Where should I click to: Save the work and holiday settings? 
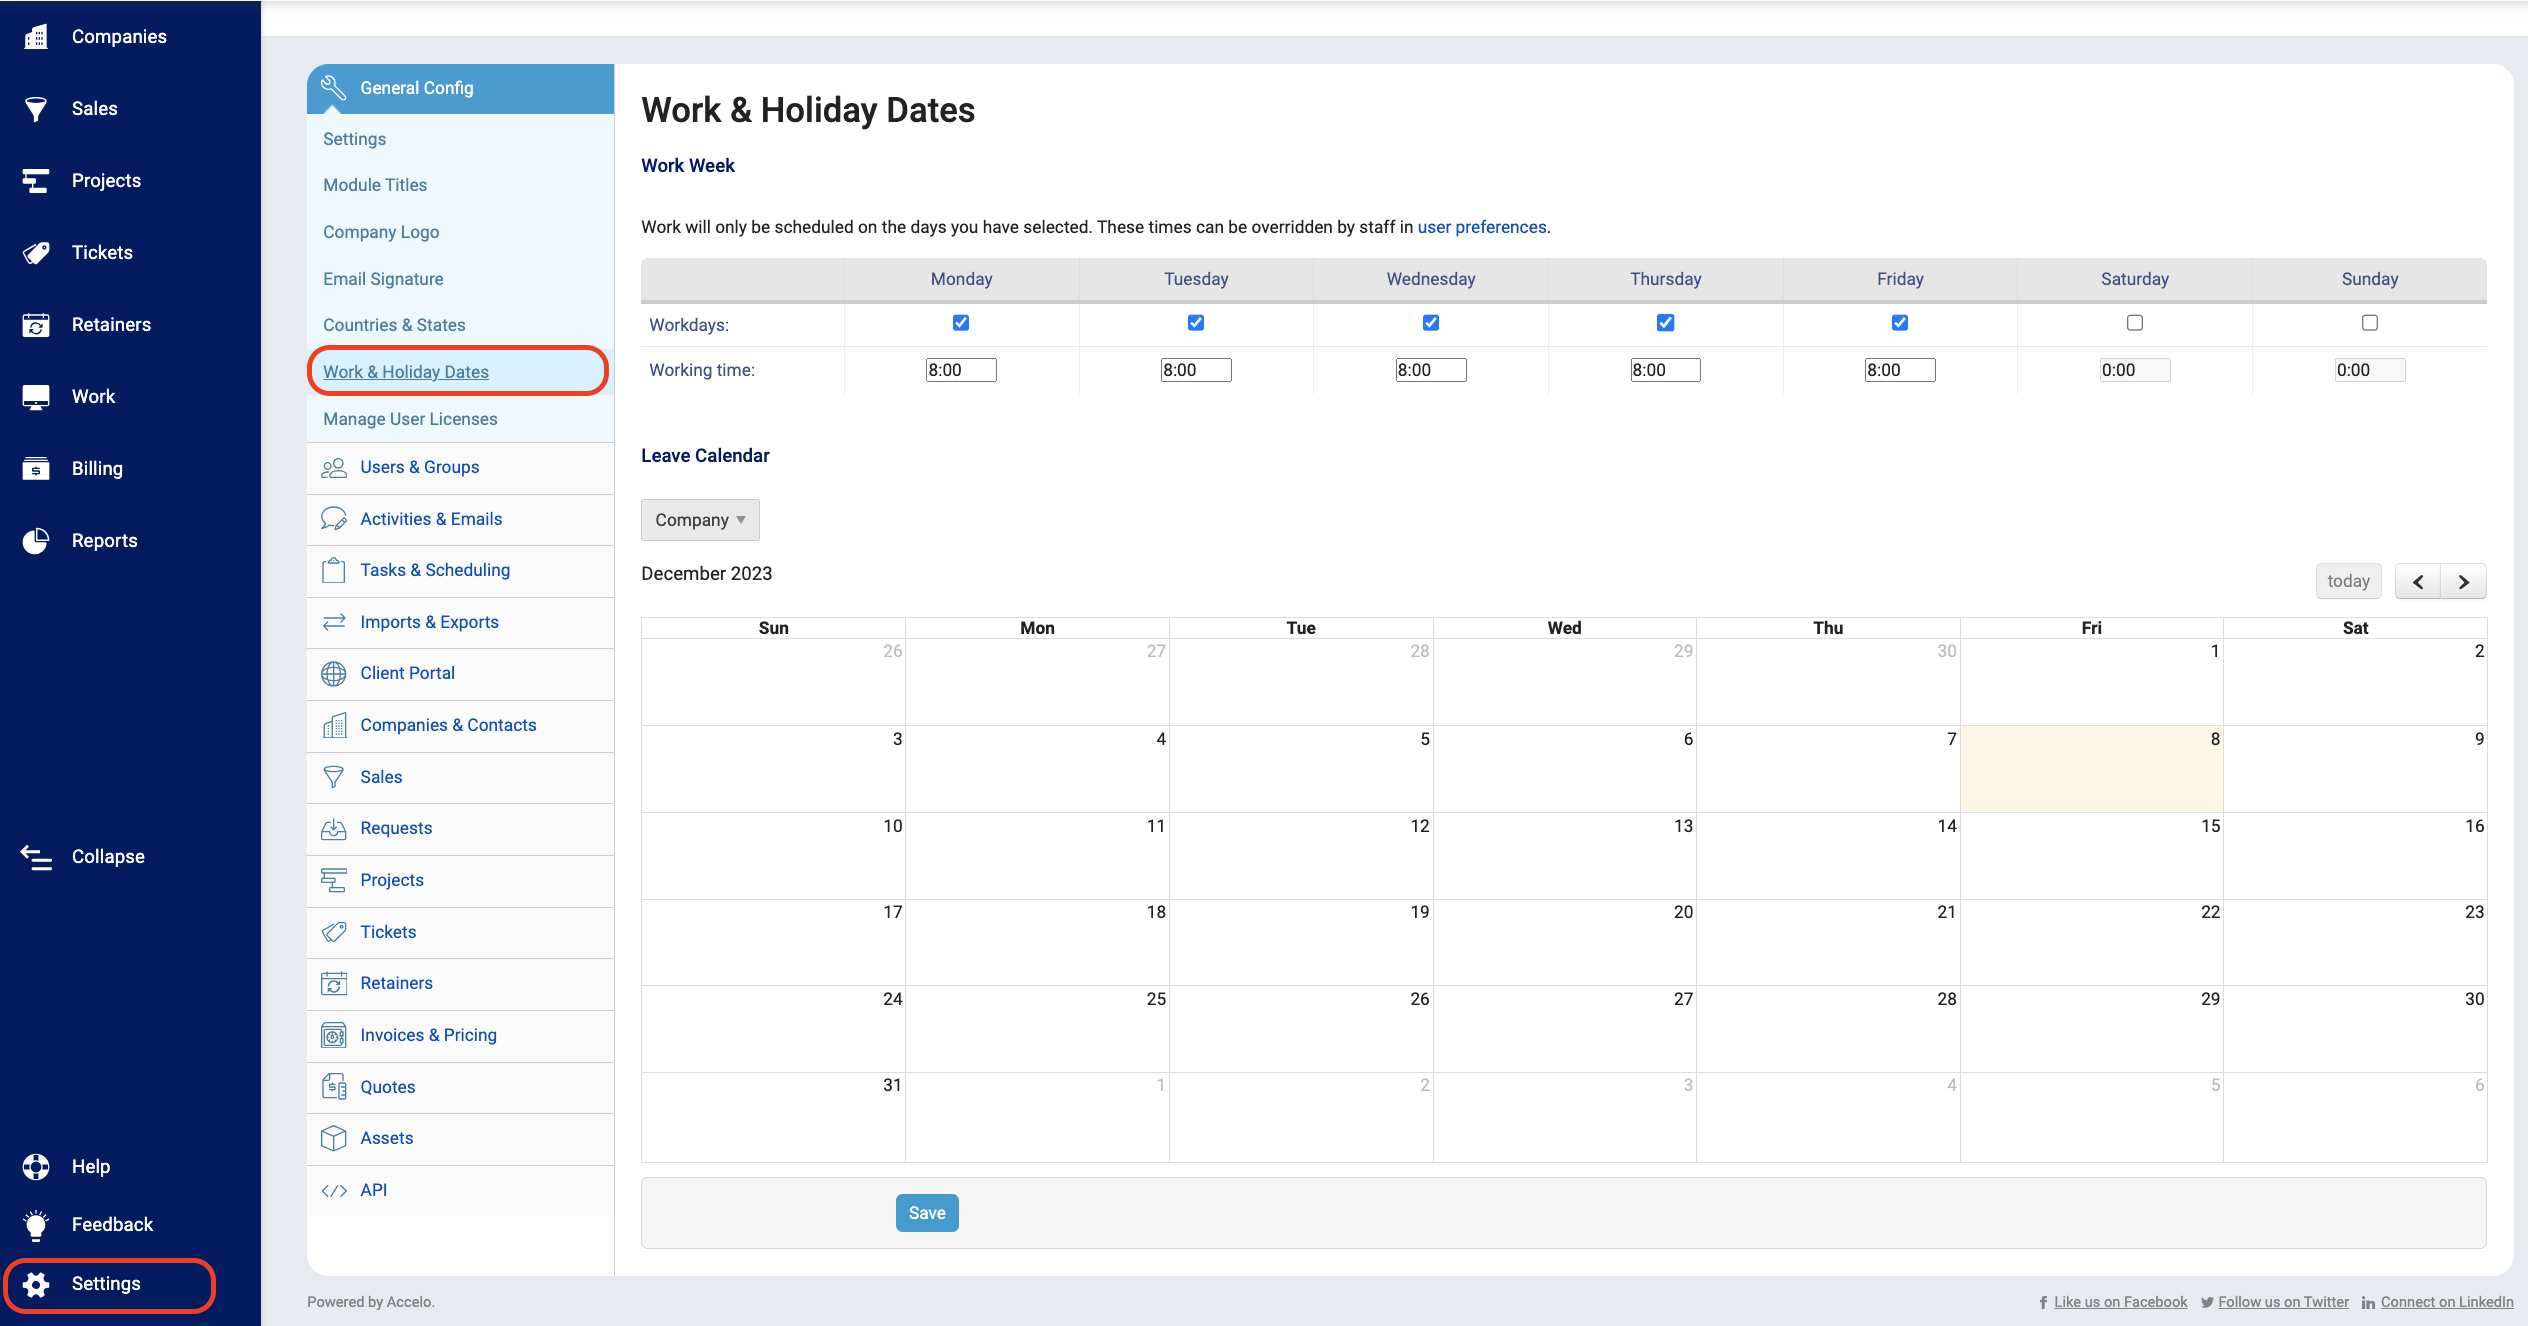[x=927, y=1213]
